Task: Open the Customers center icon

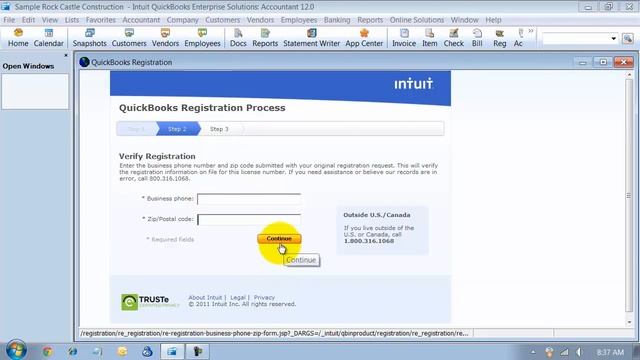Action: (129, 38)
